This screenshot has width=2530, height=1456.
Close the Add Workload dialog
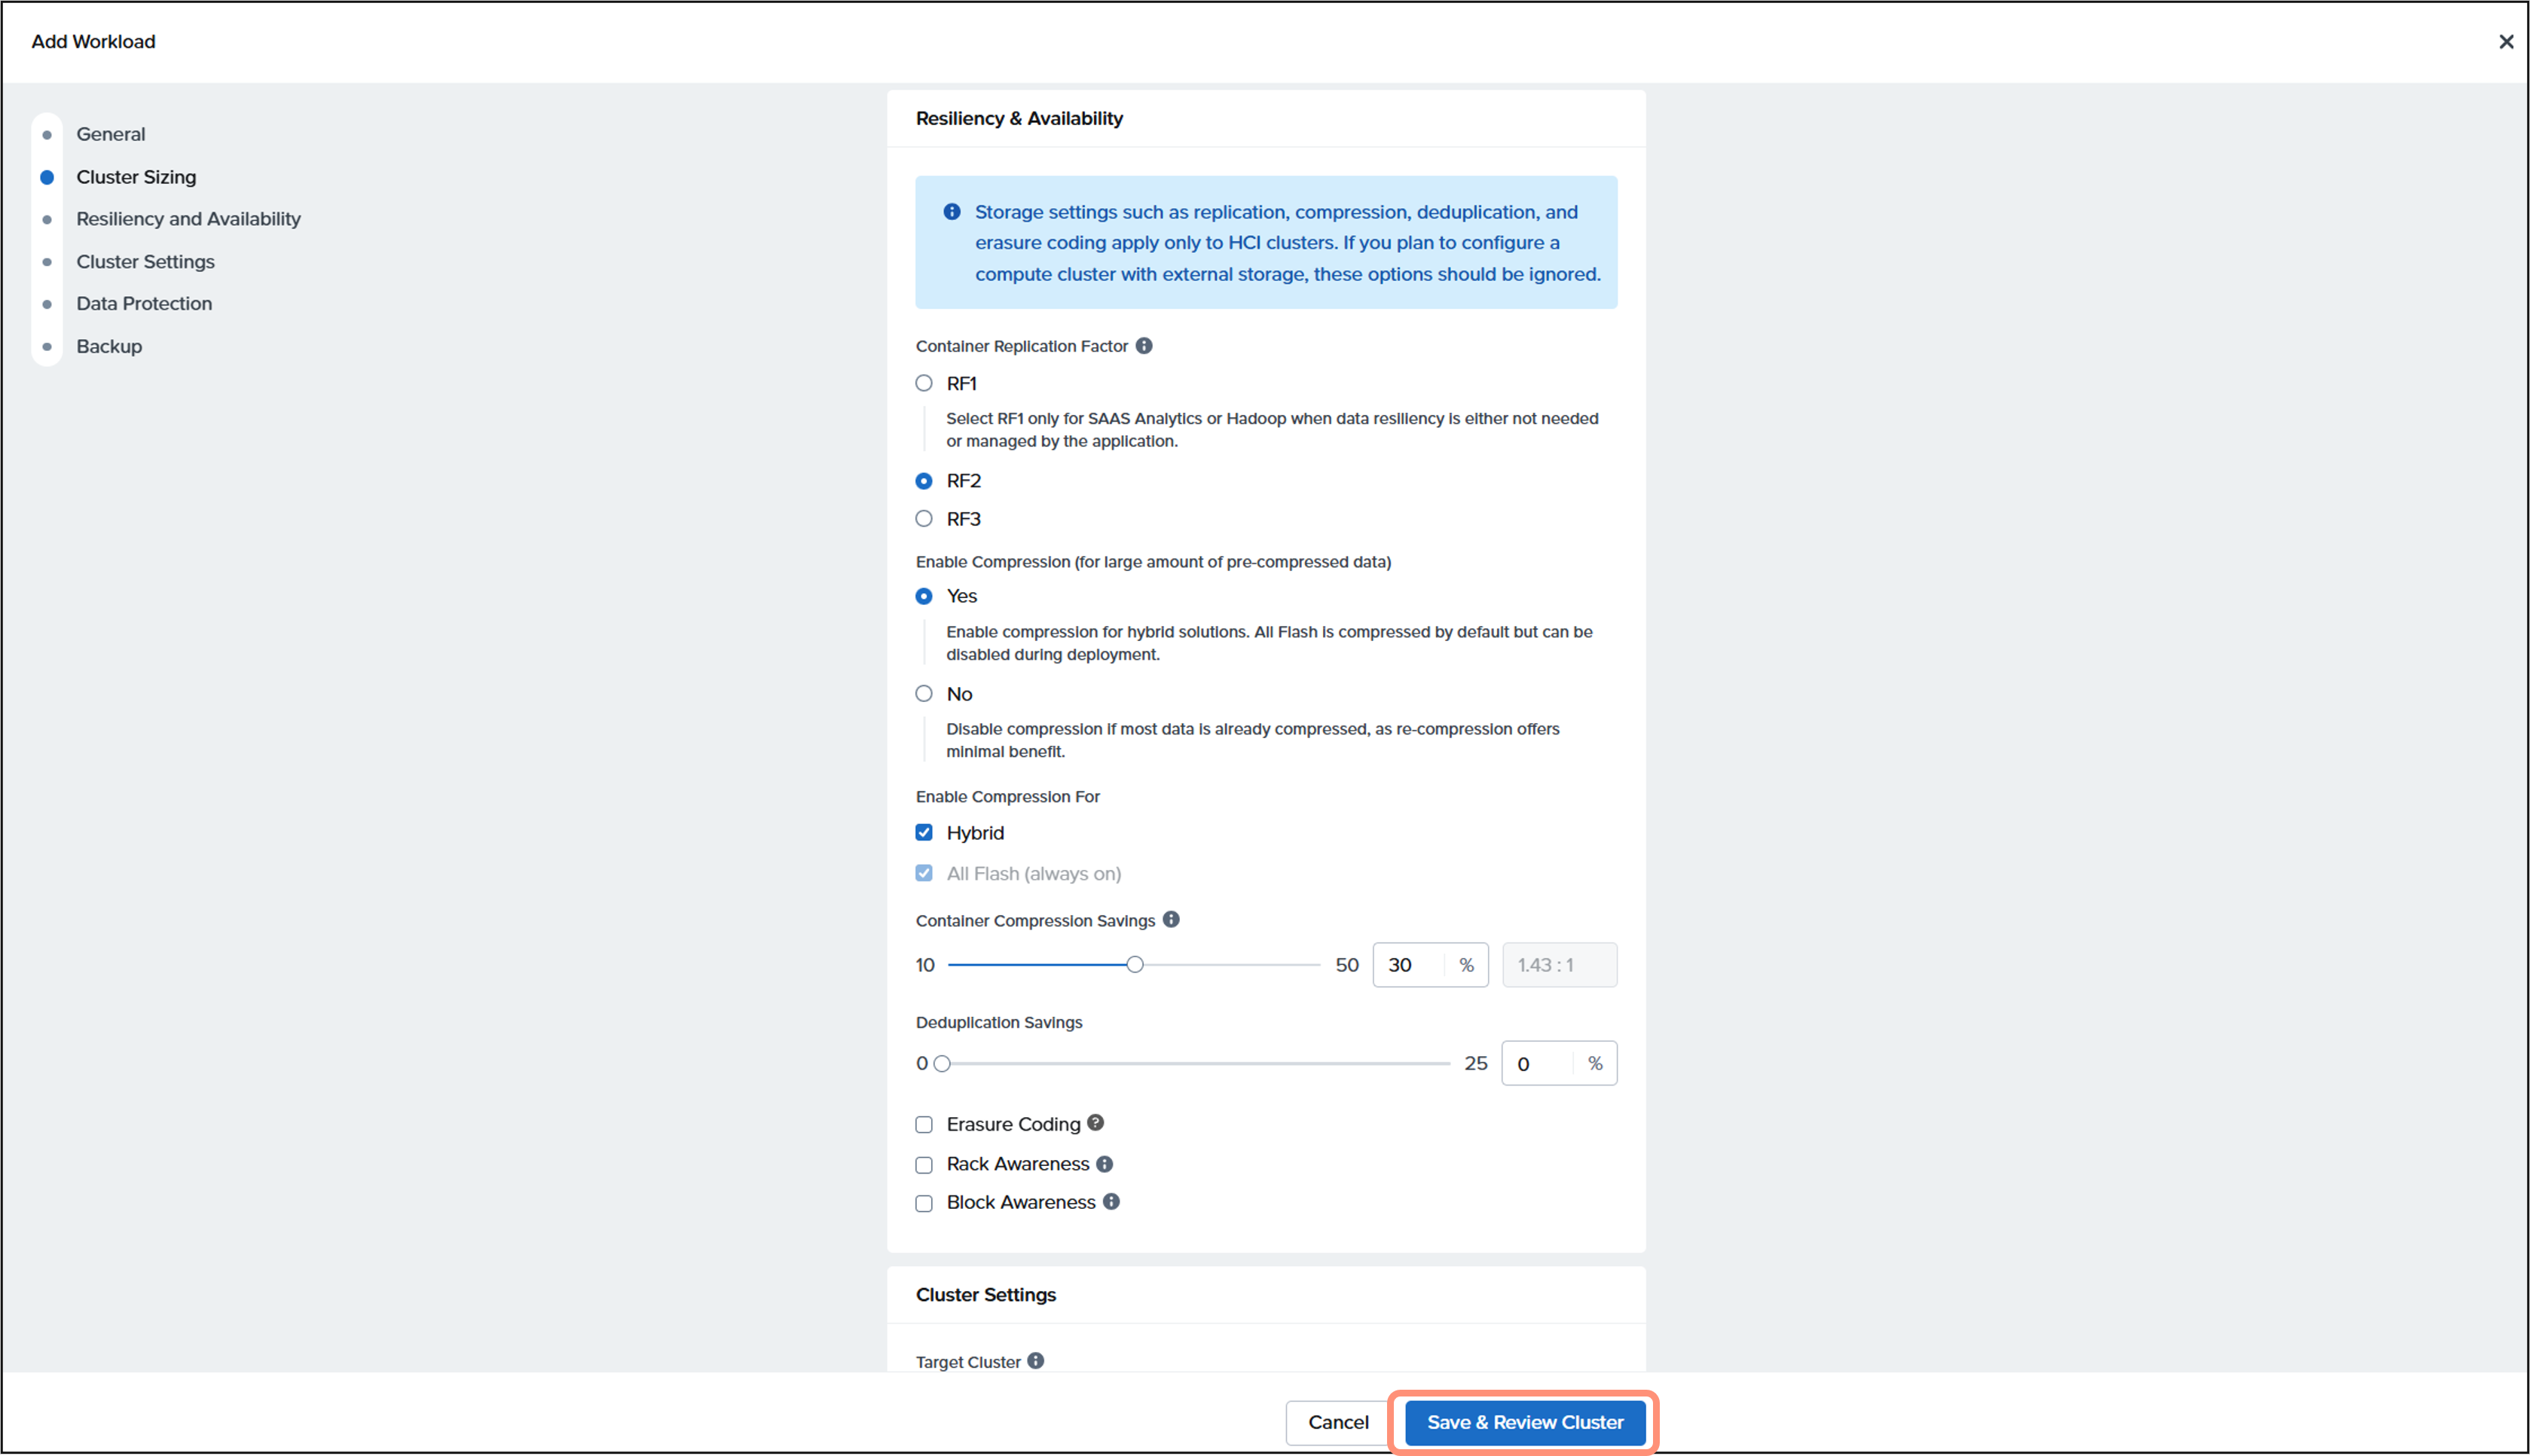tap(2505, 41)
